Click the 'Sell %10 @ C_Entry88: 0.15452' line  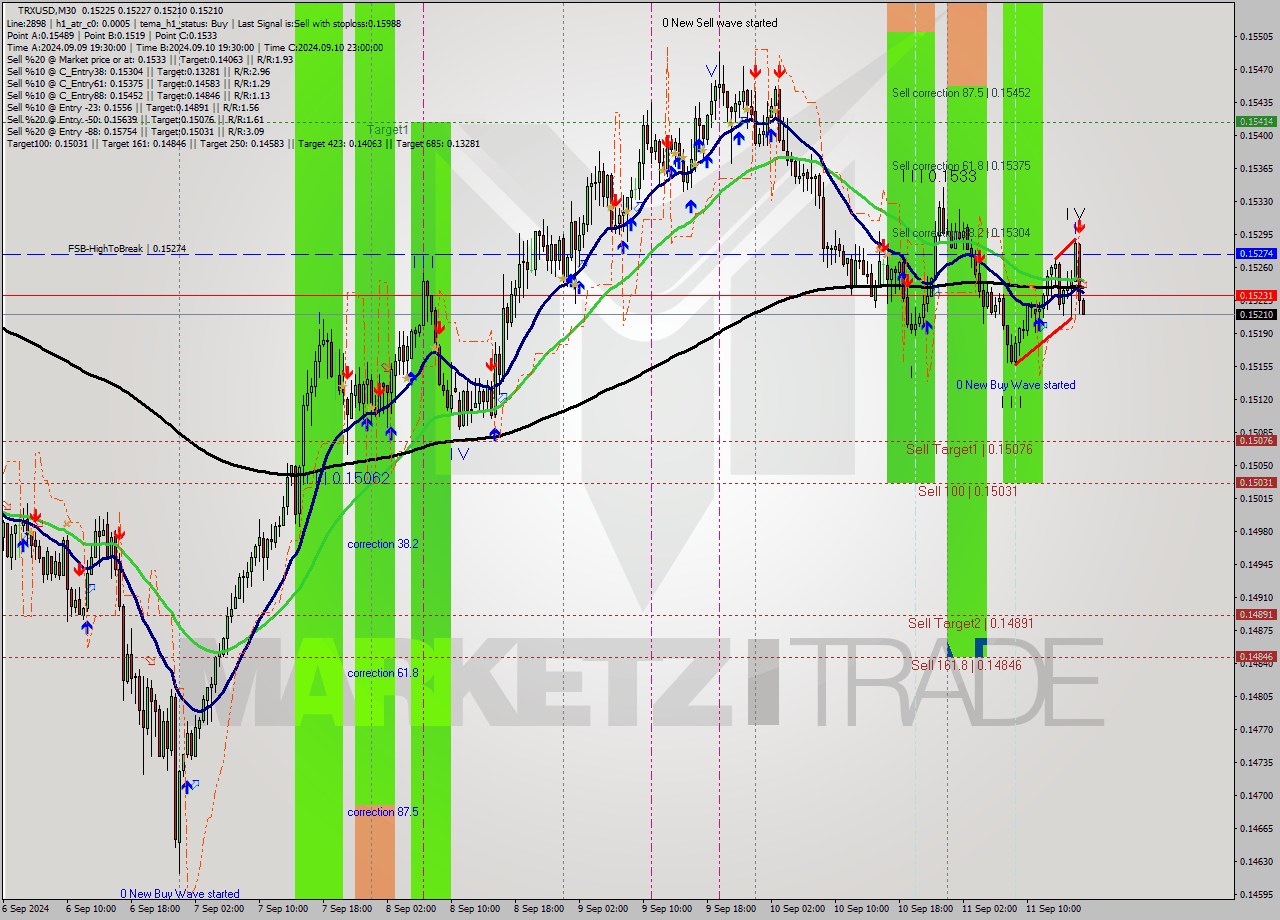click(x=138, y=96)
